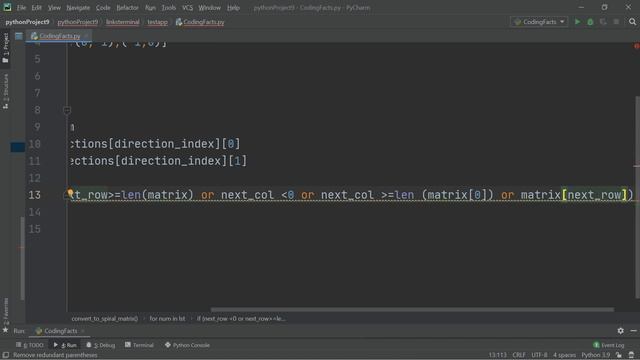Click the Run with Coverage icon
This screenshot has width=640, height=360.
tap(603, 22)
